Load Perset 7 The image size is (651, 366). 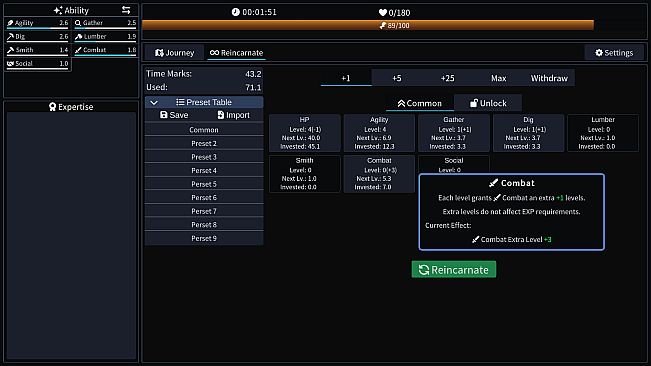point(204,211)
